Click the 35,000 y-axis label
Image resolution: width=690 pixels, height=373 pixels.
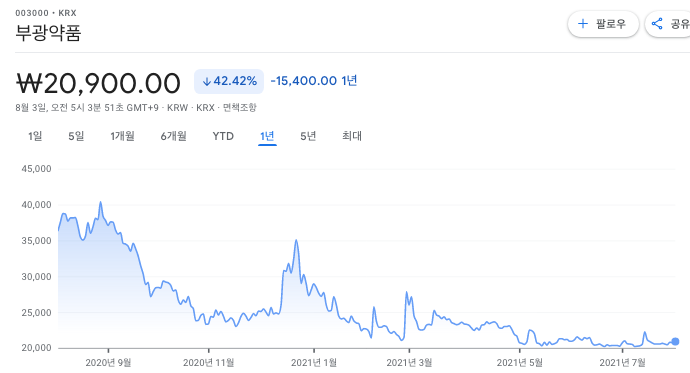click(37, 241)
